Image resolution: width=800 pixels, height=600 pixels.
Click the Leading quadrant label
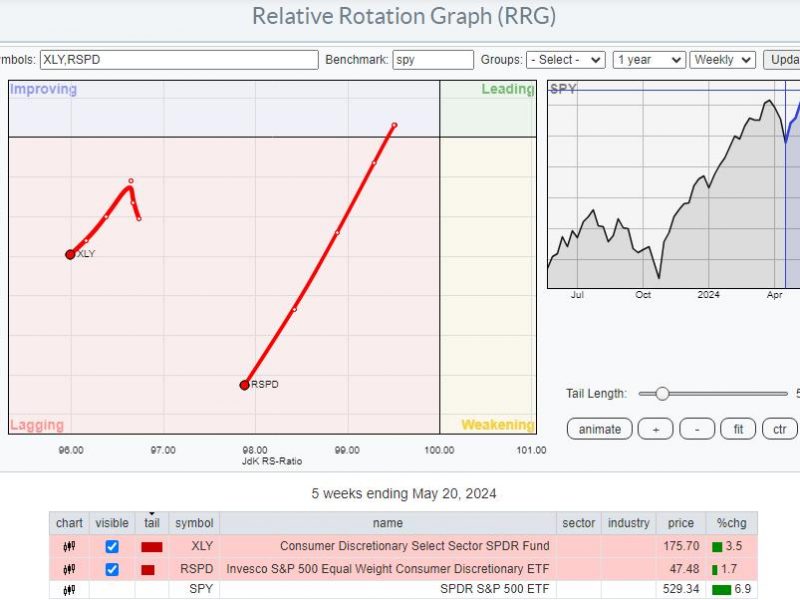[x=508, y=89]
